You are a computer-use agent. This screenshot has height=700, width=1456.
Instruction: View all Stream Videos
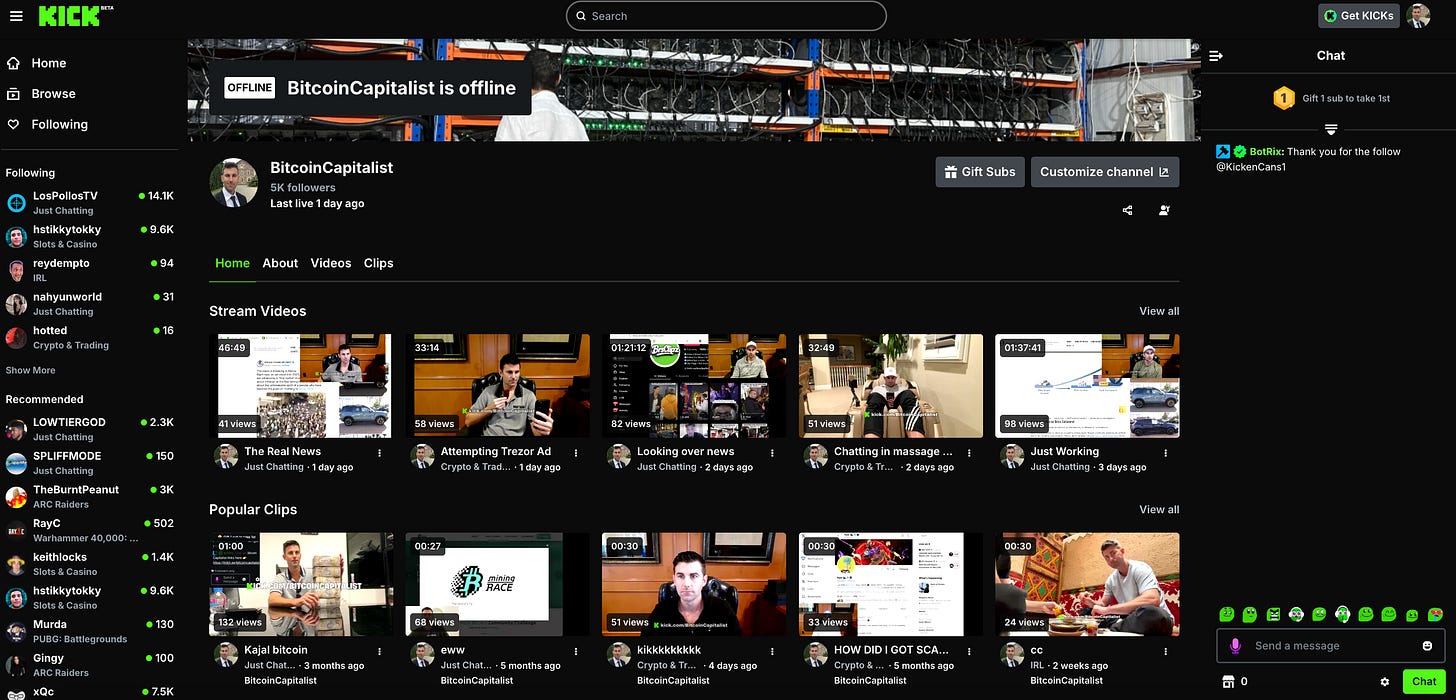[x=1159, y=311]
